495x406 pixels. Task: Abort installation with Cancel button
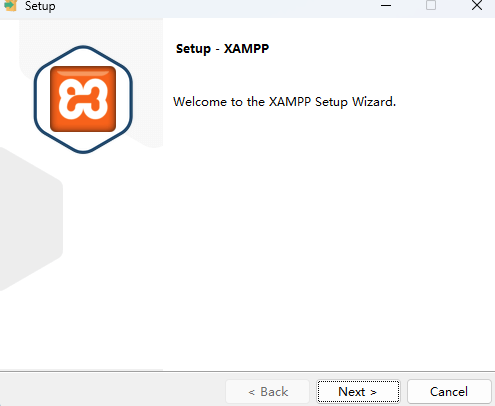pos(449,392)
